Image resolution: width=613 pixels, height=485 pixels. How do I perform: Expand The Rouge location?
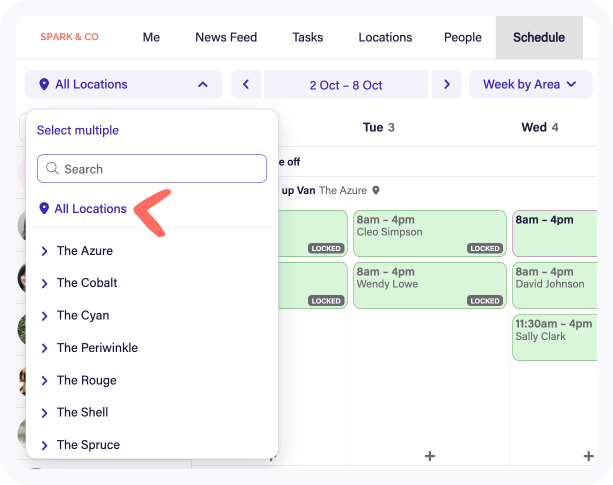click(x=45, y=380)
